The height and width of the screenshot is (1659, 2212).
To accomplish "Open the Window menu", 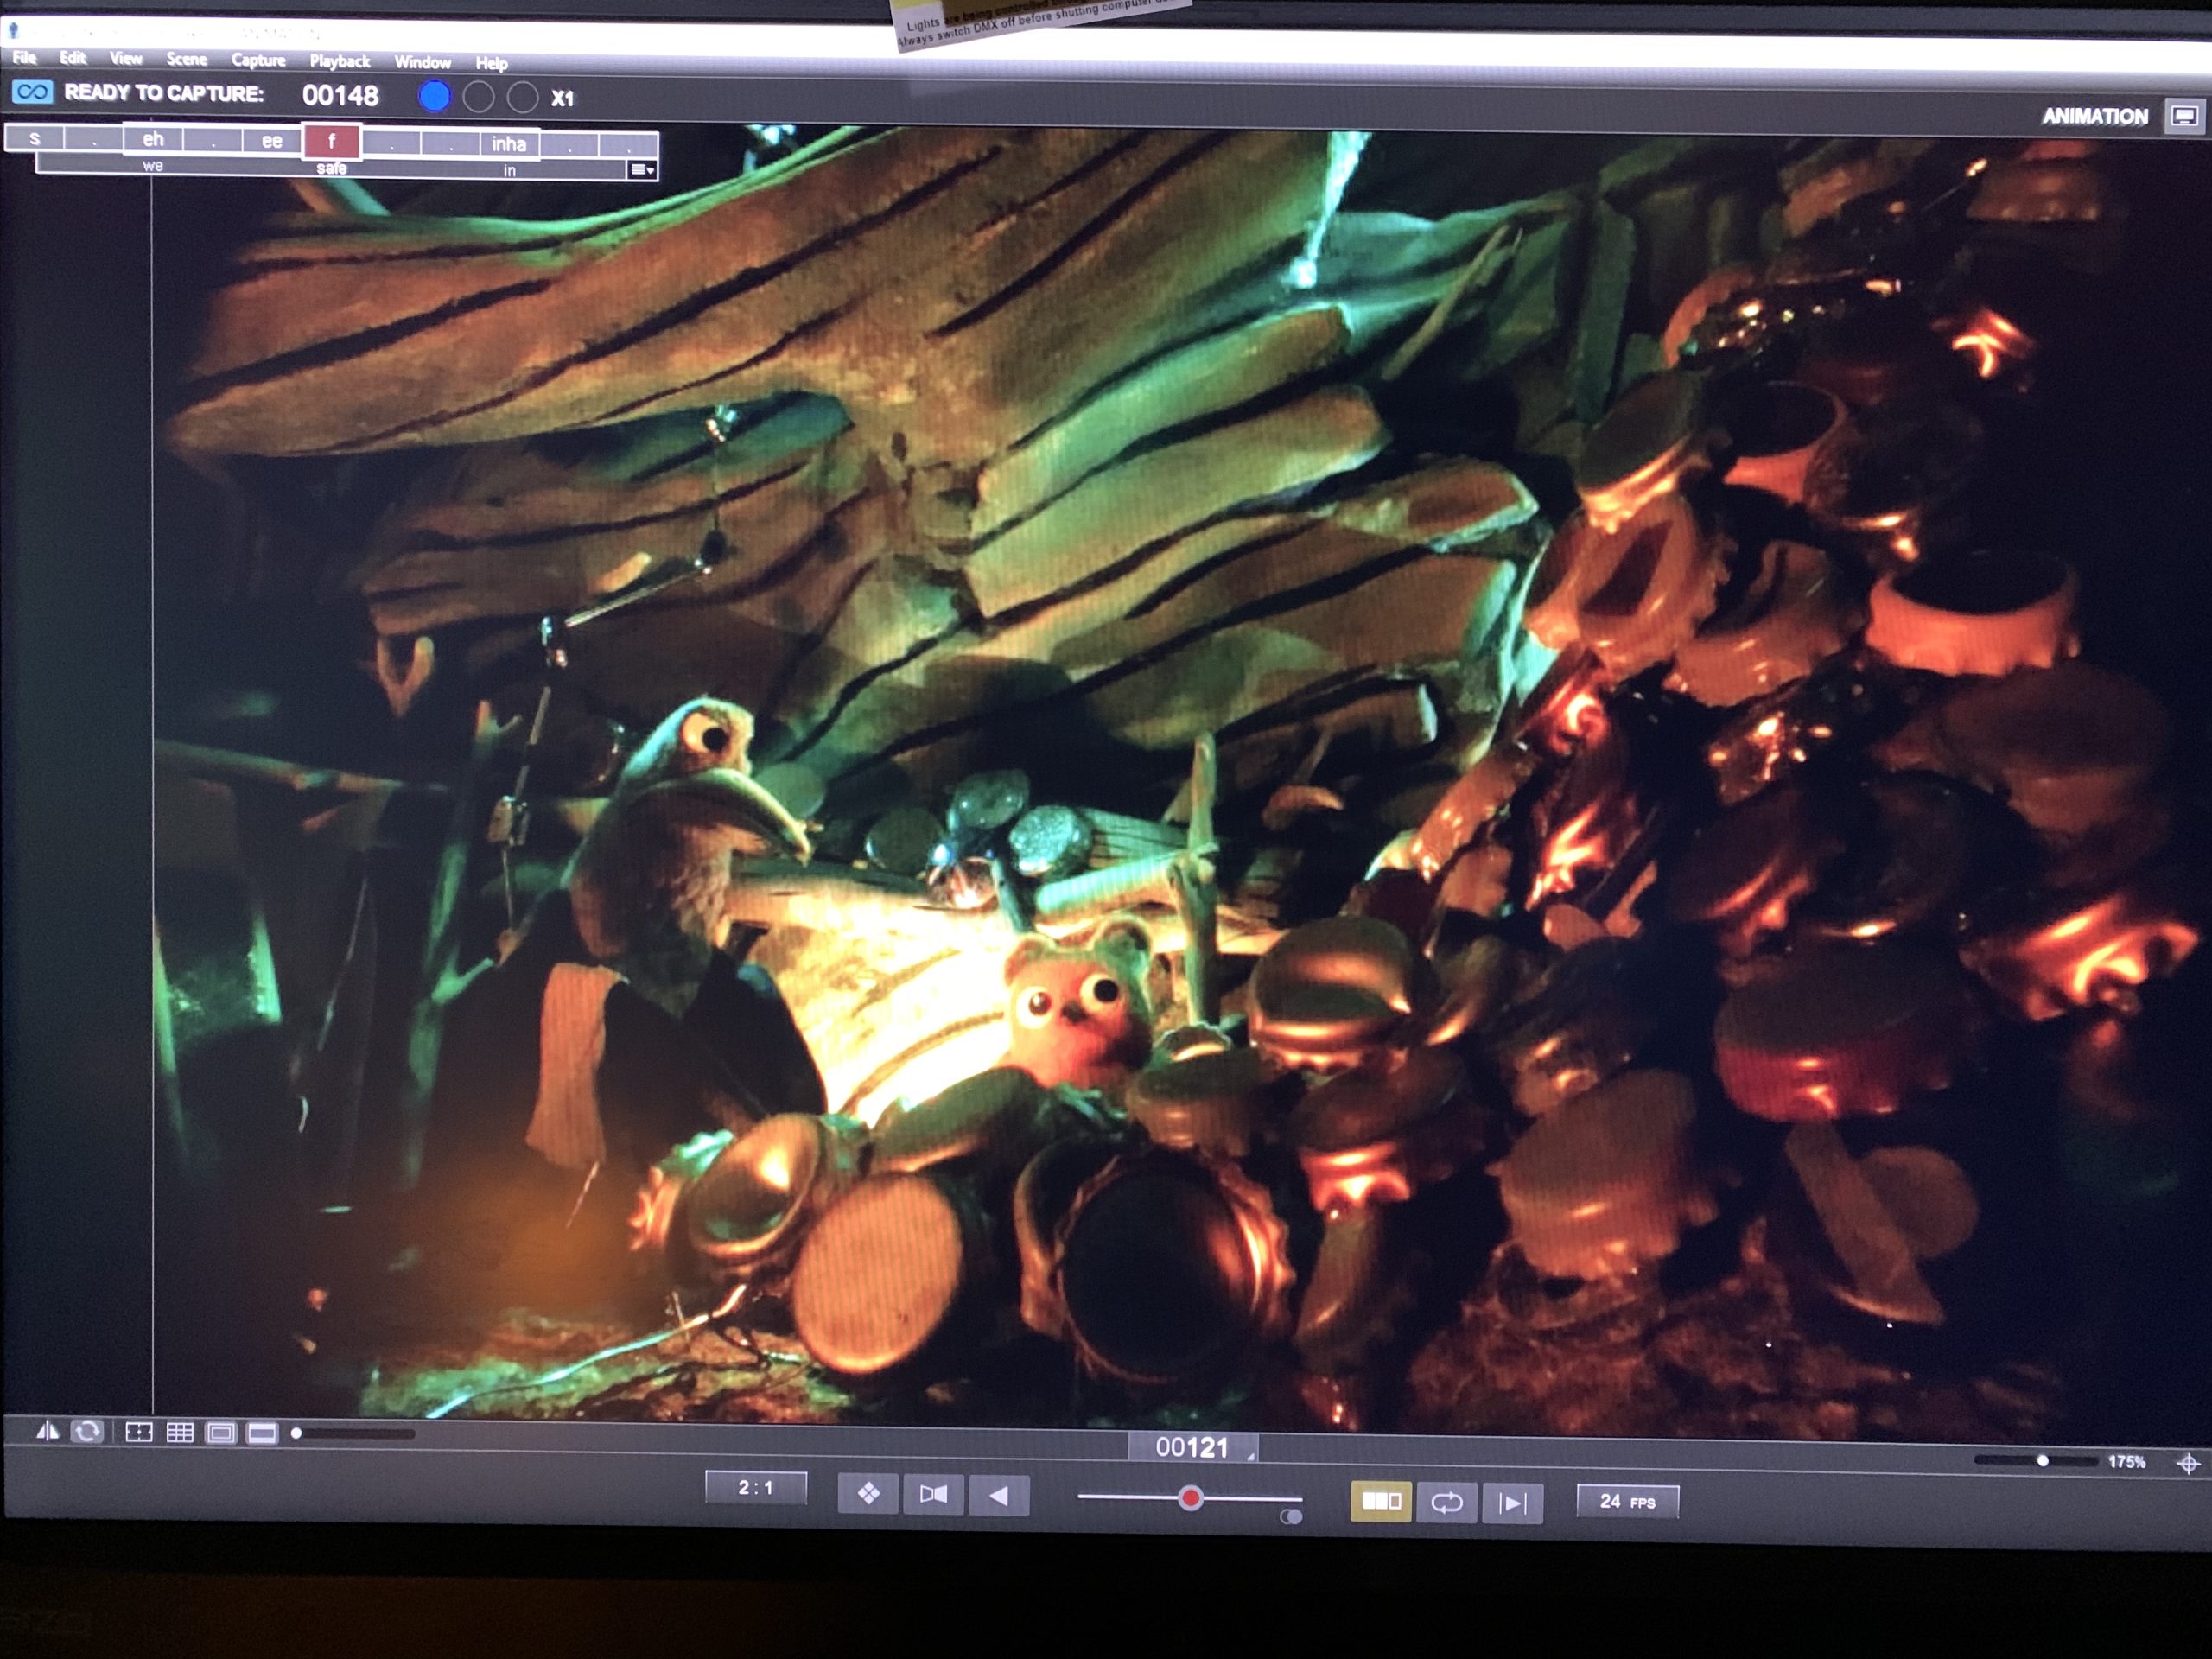I will 422,63.
